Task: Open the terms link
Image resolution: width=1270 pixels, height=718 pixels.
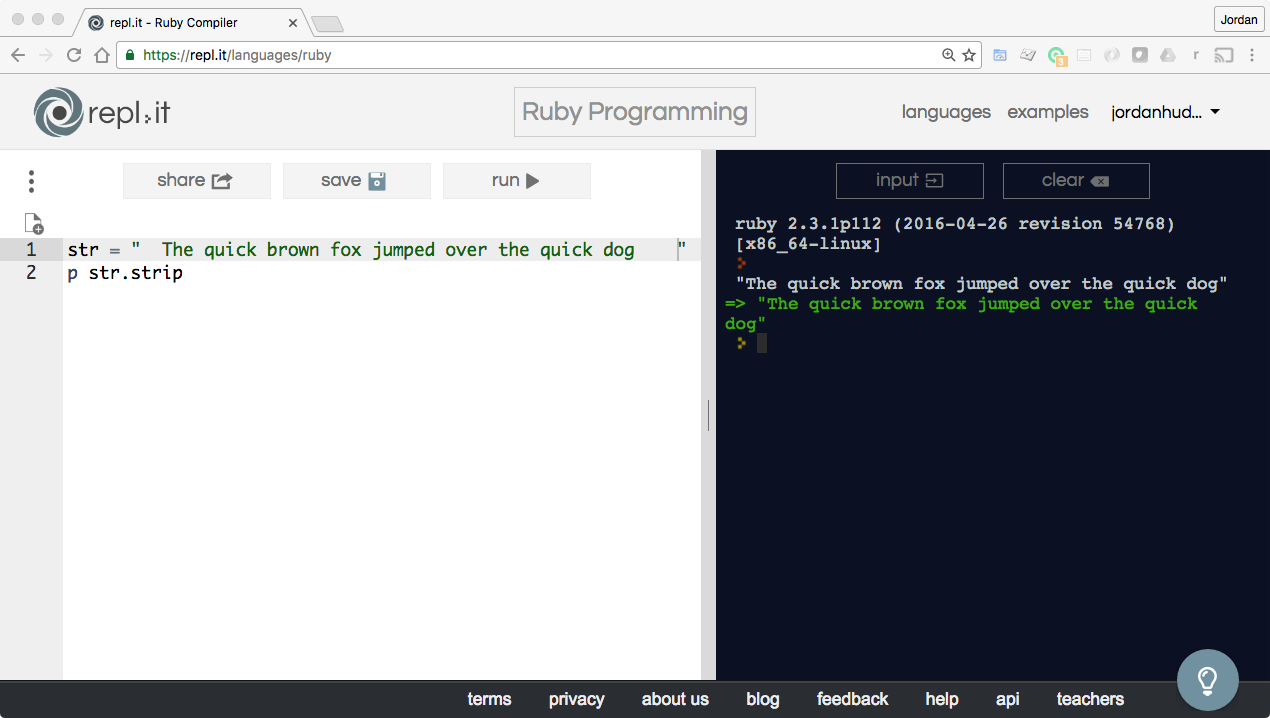Action: click(489, 699)
